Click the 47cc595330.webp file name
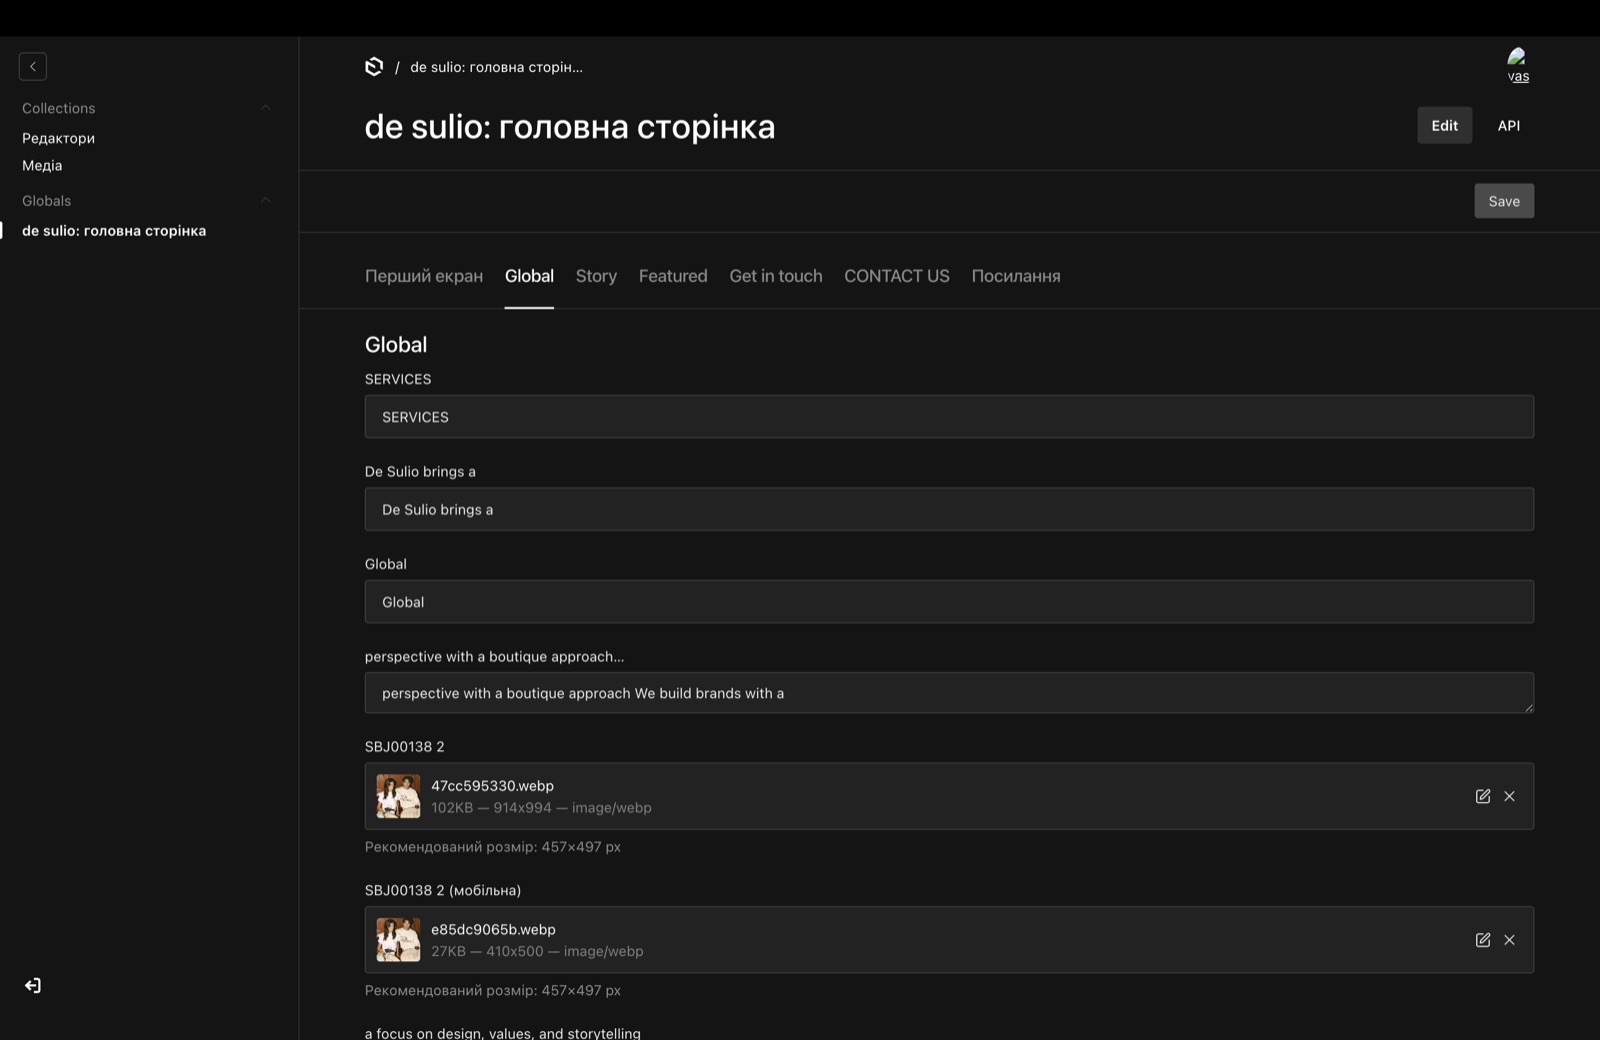The image size is (1600, 1040). (x=492, y=786)
